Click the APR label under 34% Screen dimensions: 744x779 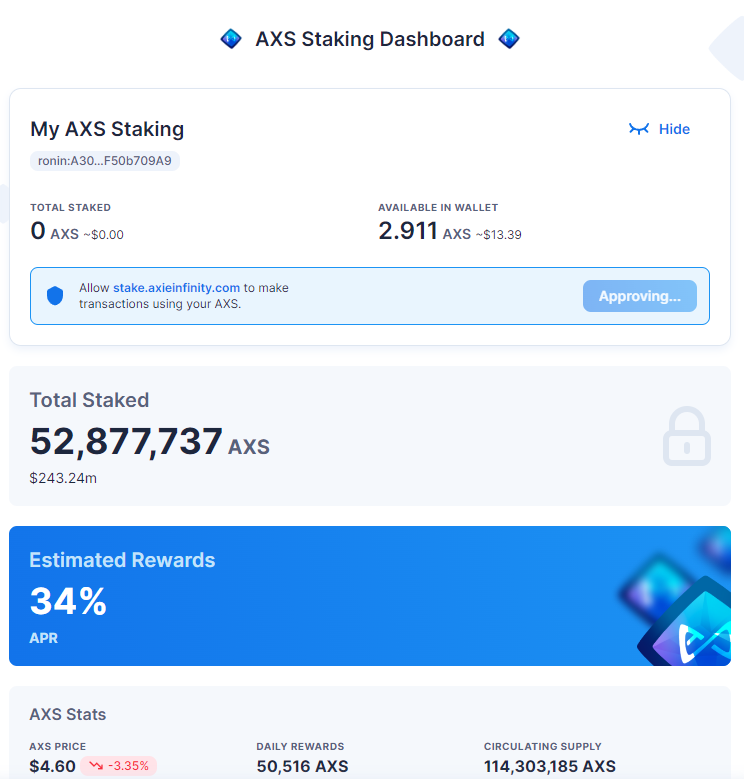point(44,638)
